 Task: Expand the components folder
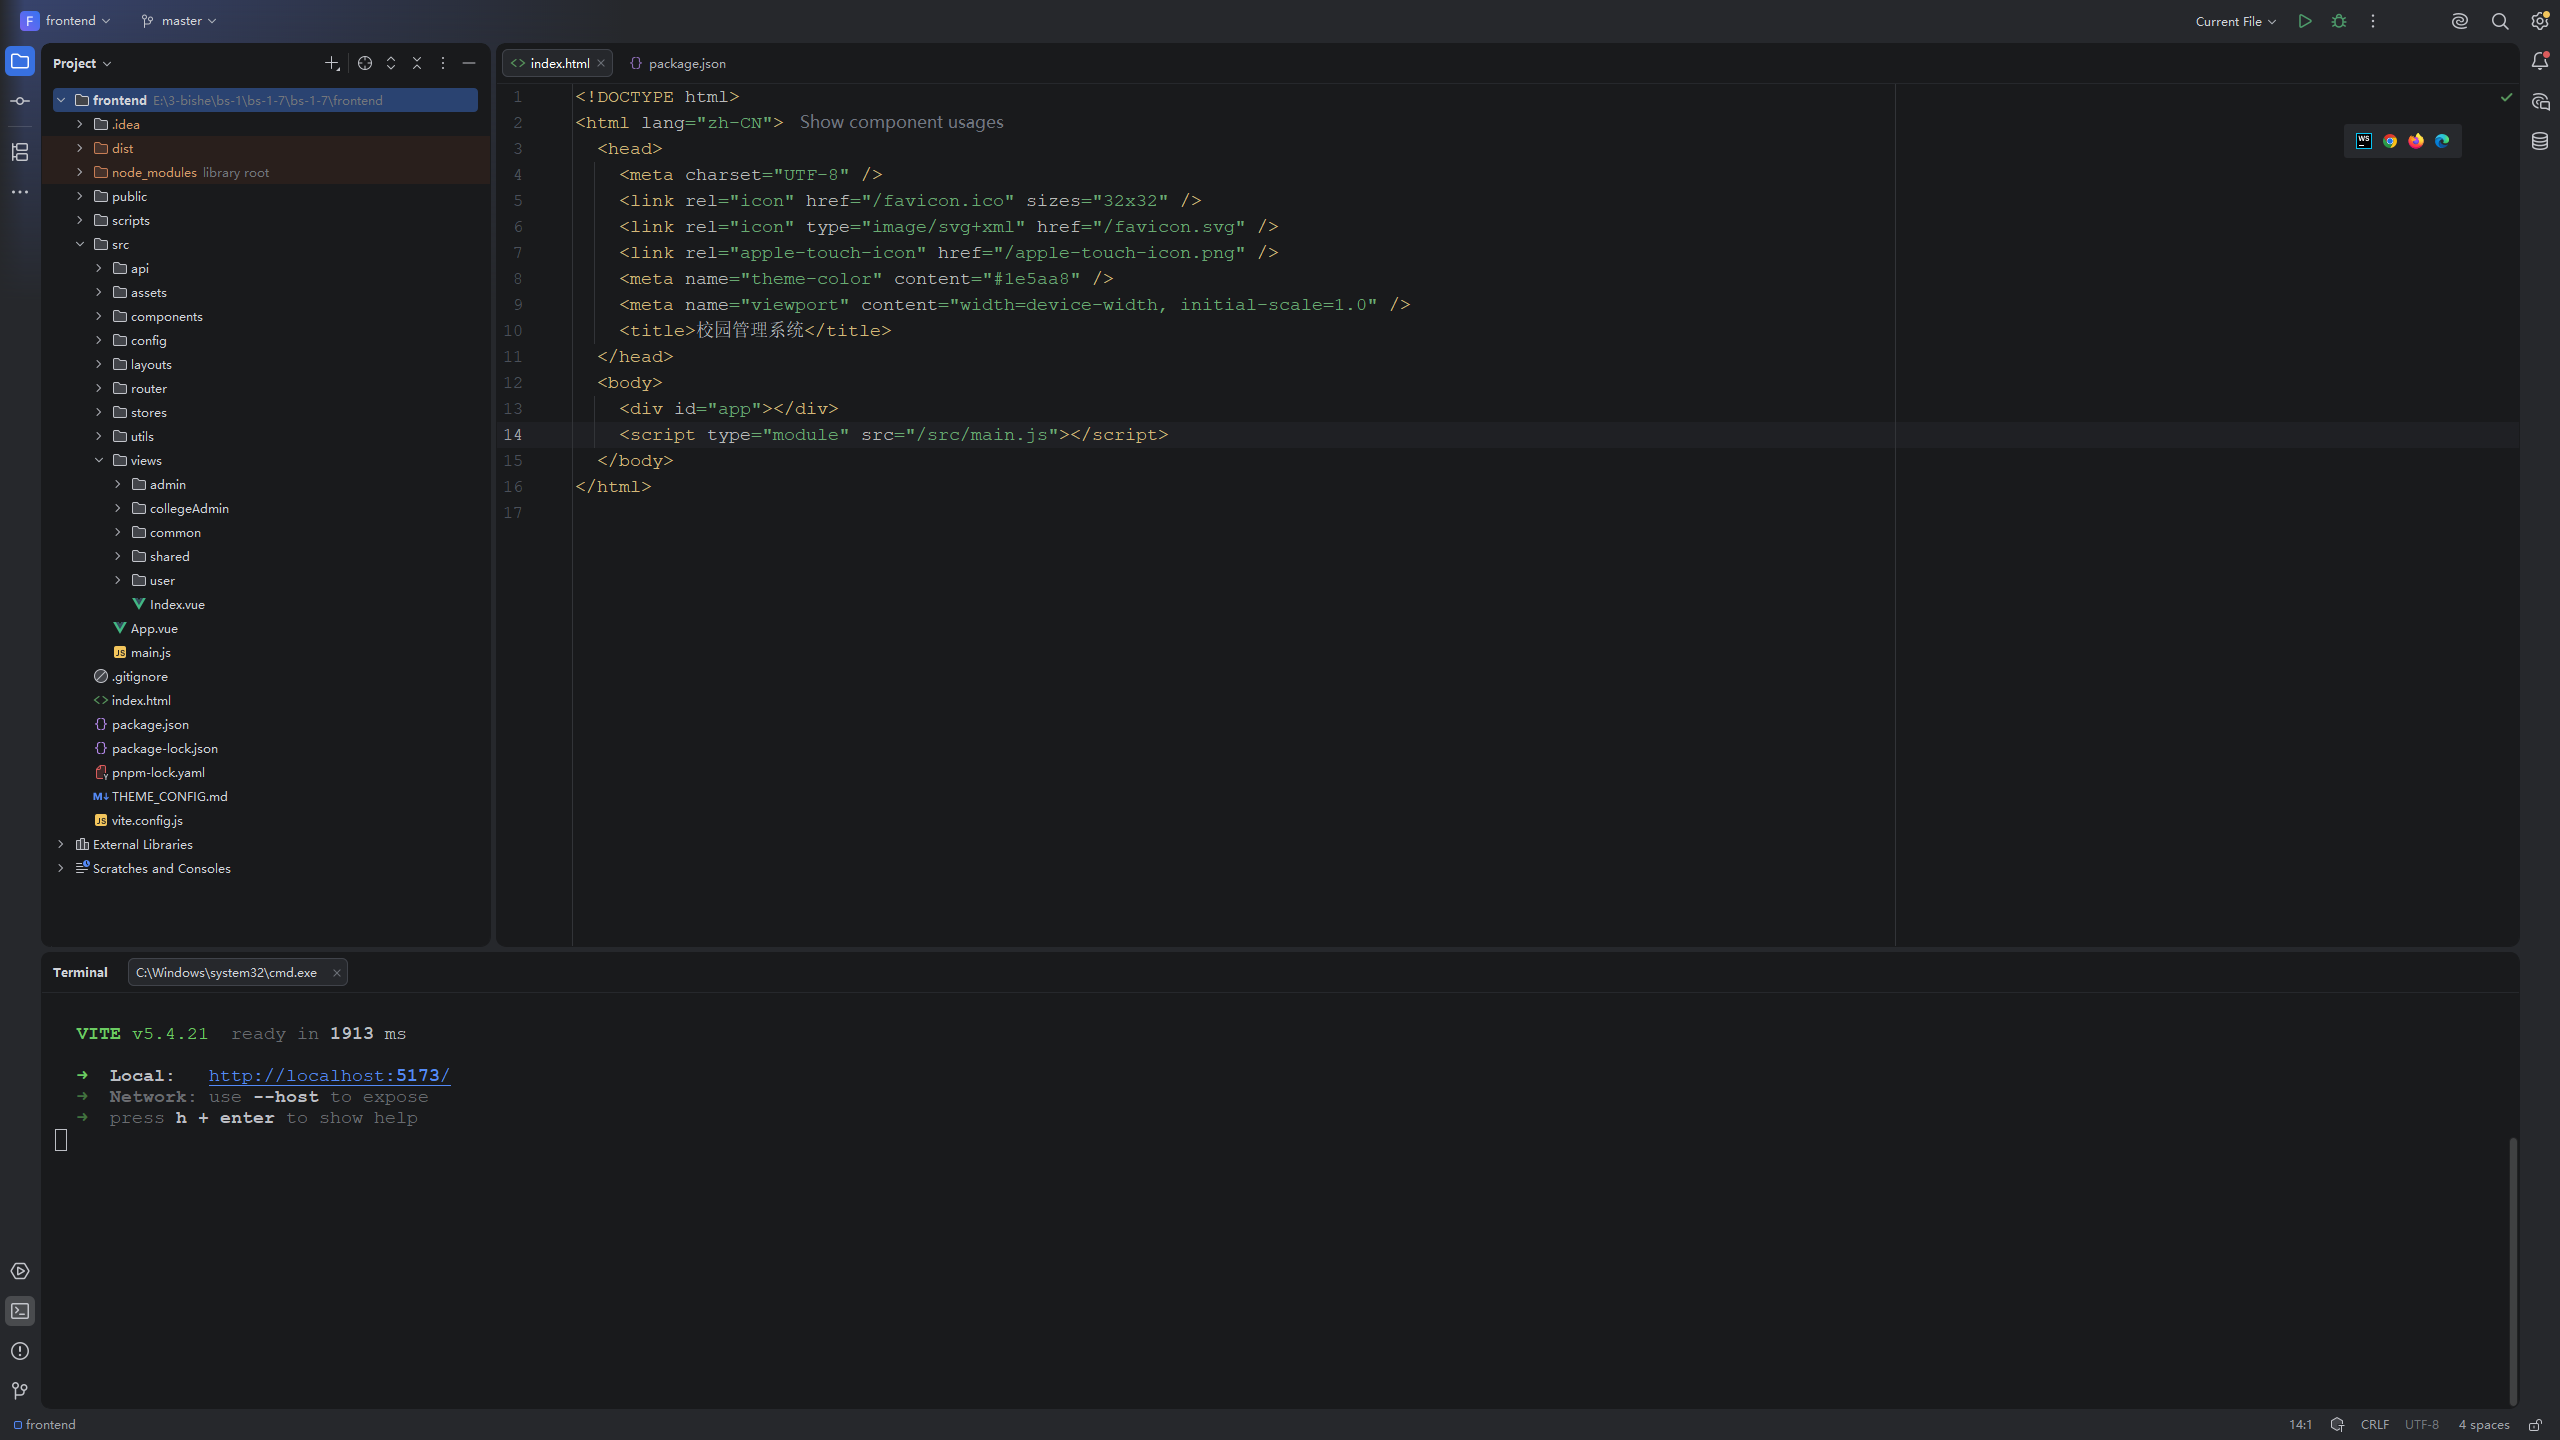[99, 316]
